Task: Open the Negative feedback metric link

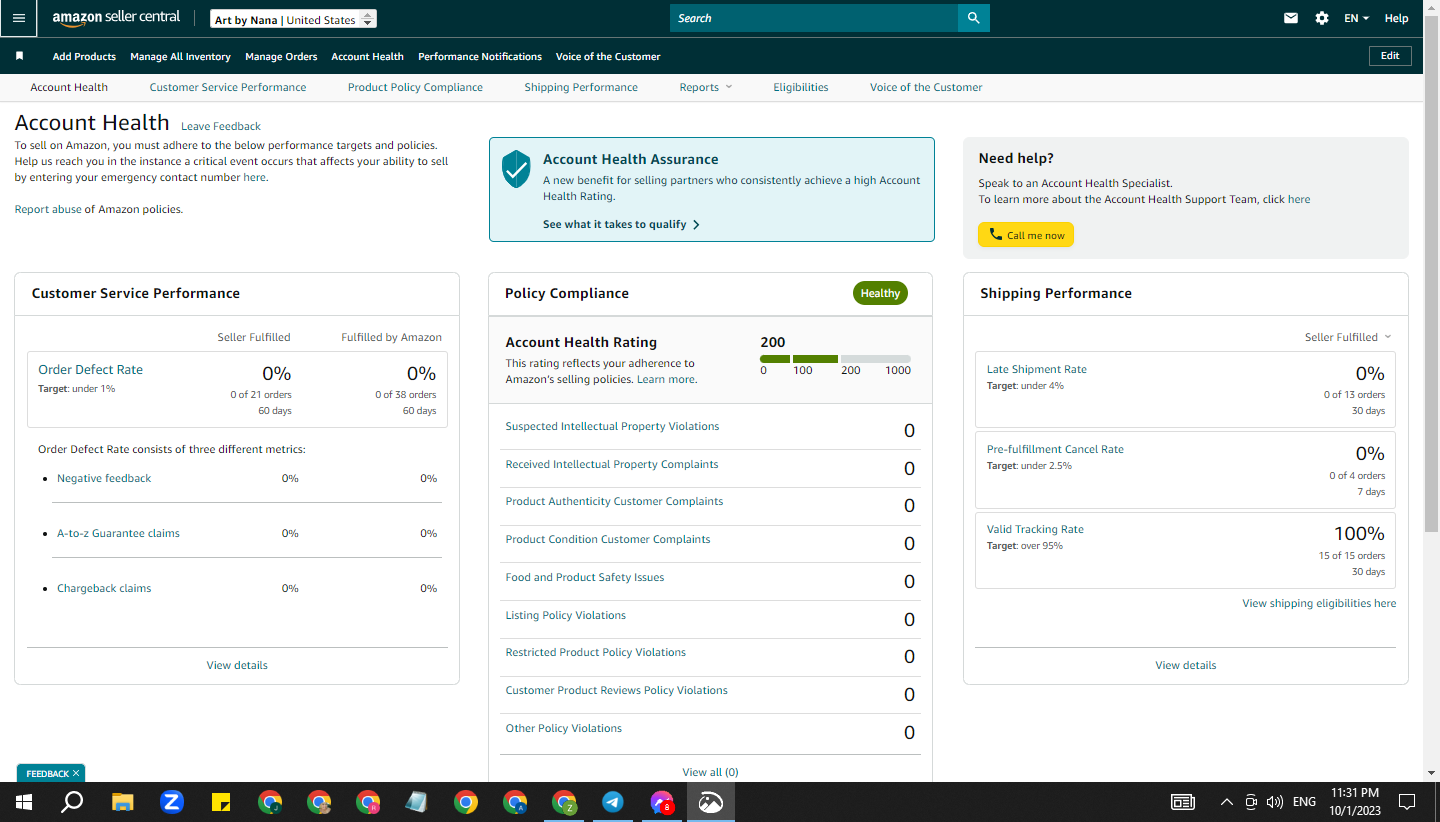Action: point(104,478)
